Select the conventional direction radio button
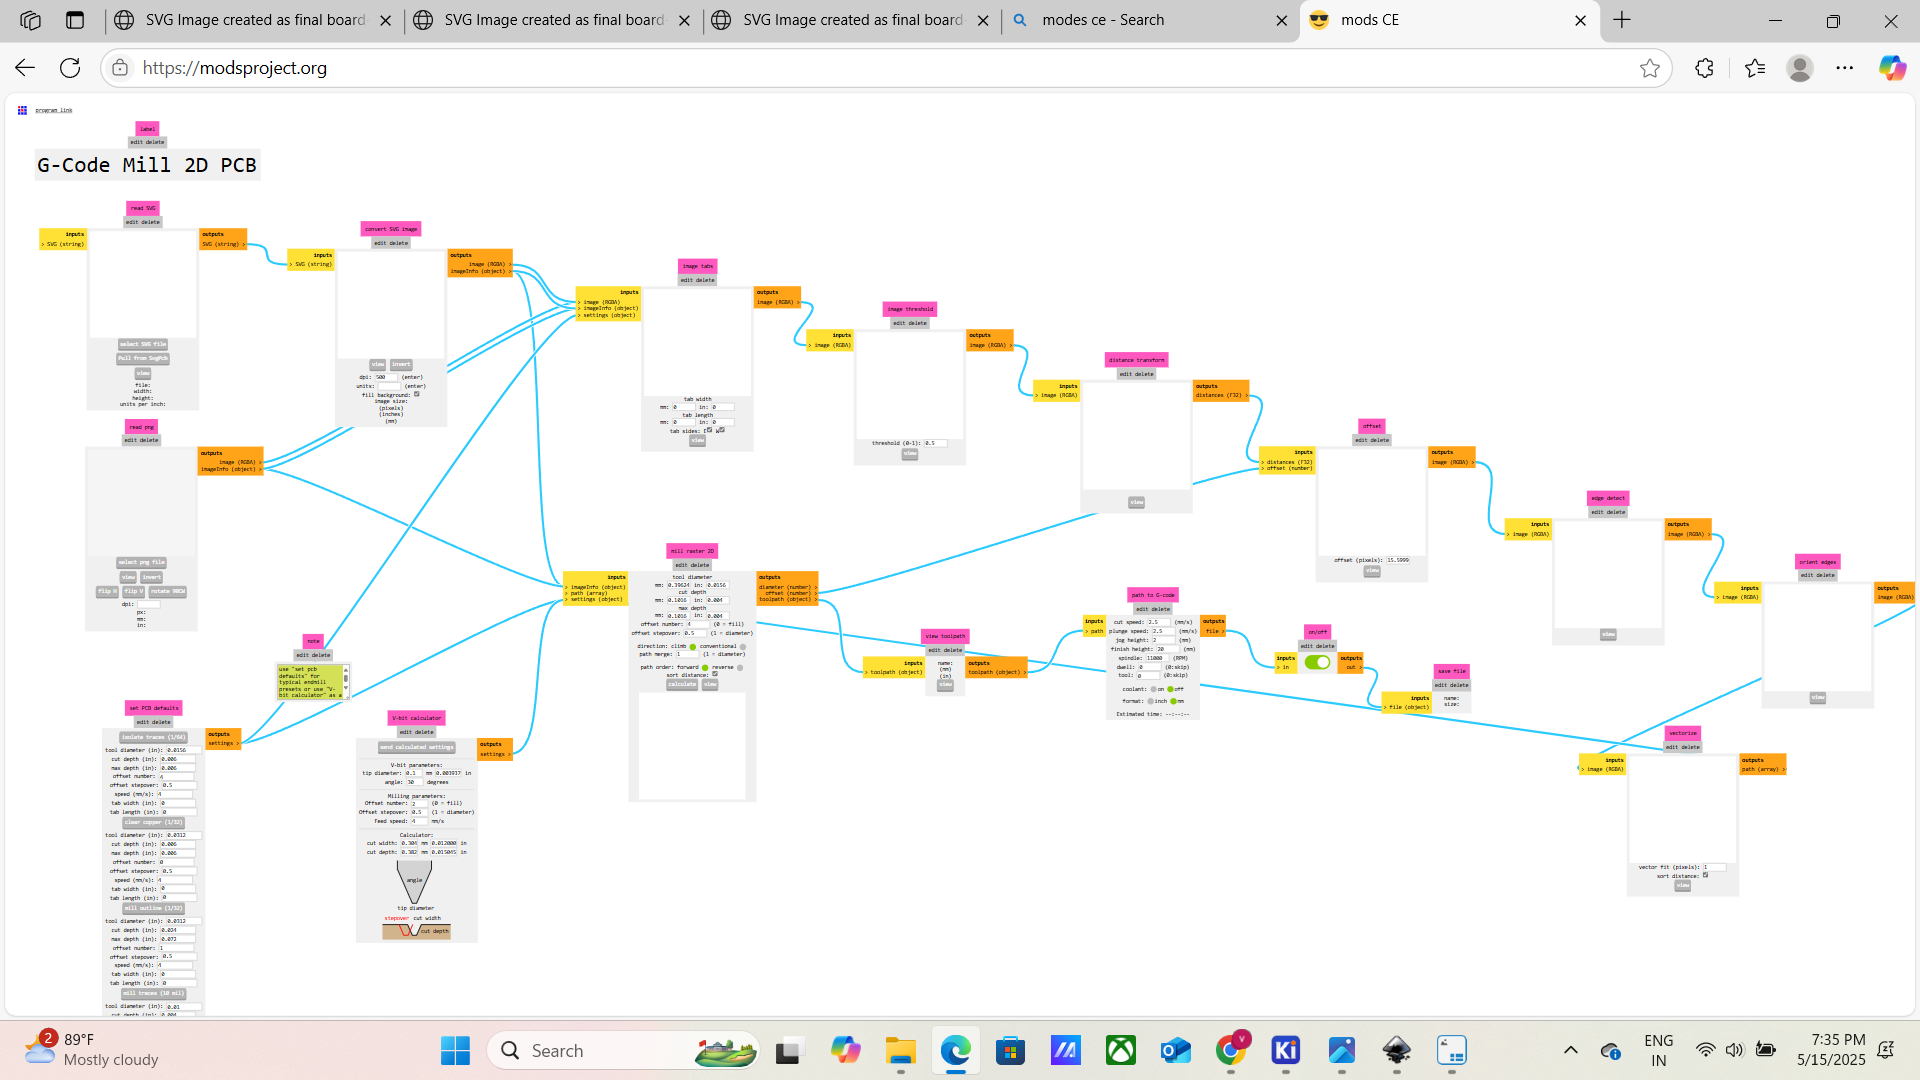 point(742,647)
